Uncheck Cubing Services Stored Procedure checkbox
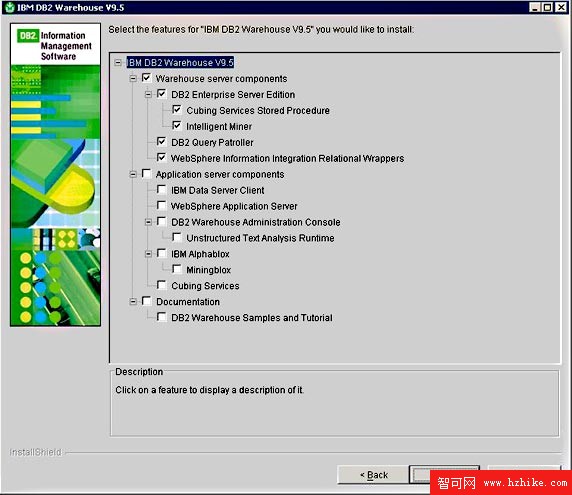This screenshot has height=495, width=572. point(177,110)
